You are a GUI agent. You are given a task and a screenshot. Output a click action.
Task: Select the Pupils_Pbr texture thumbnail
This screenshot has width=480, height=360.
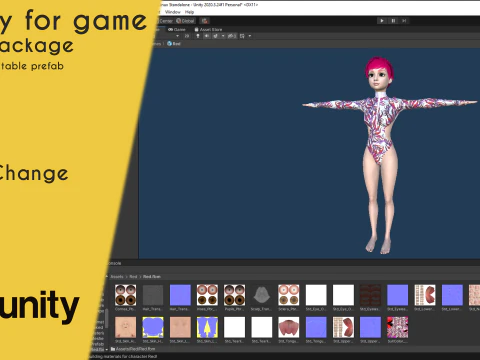point(234,295)
